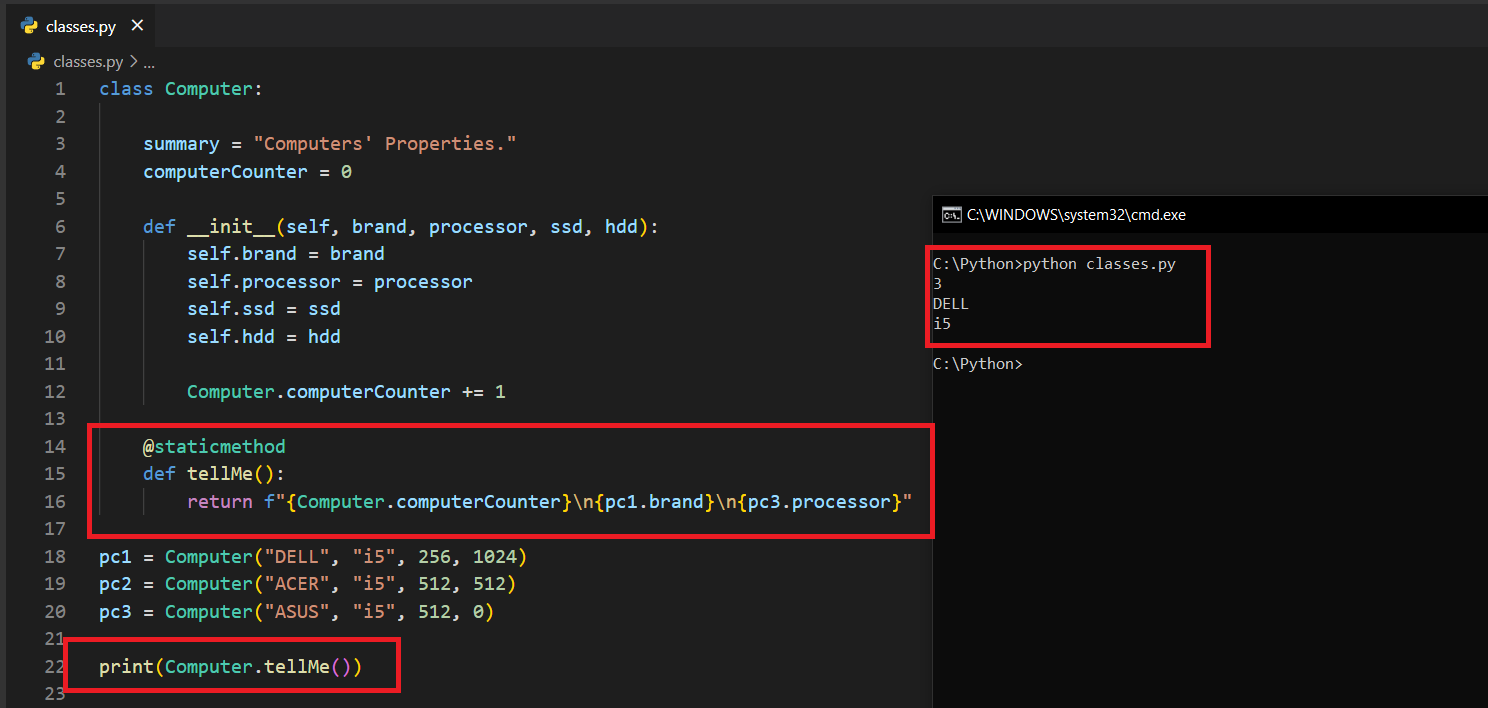Click the Python icon in the breadcrumb bar
The image size is (1488, 708).
pos(37,62)
